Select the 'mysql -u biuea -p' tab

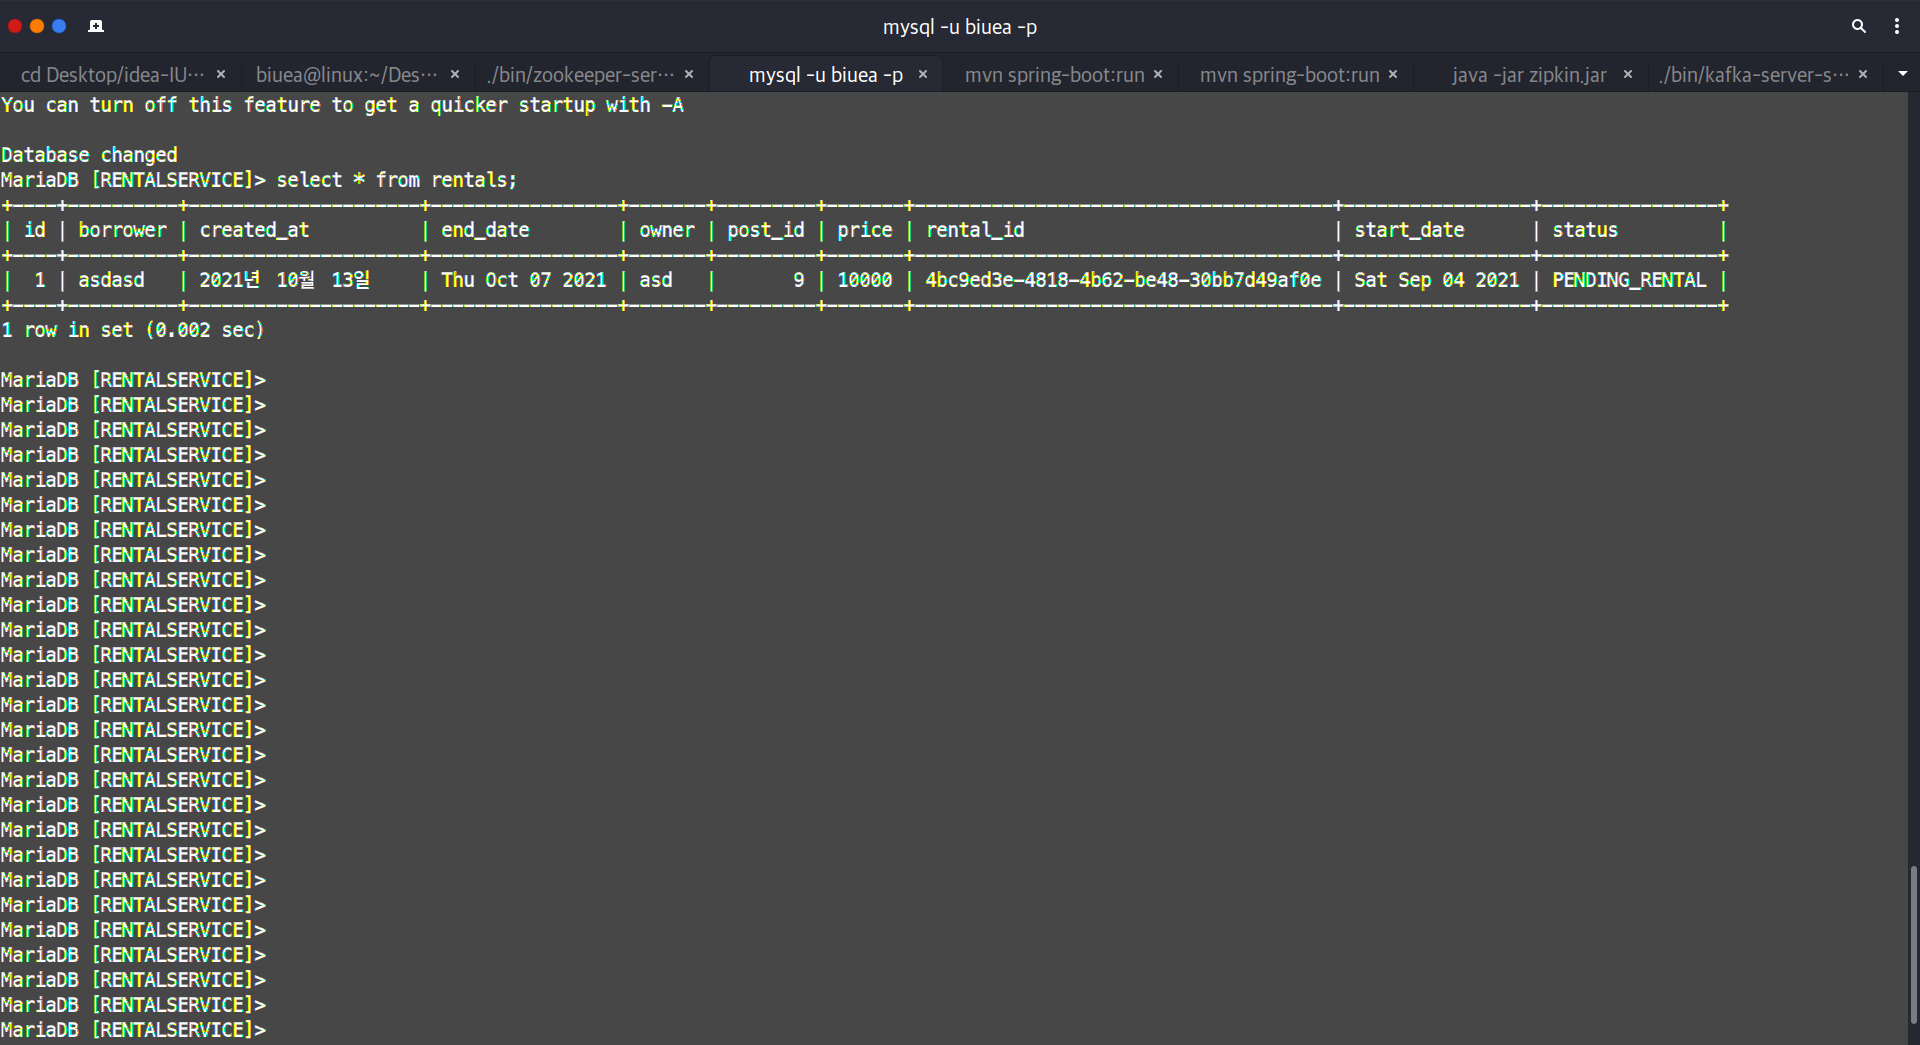826,75
